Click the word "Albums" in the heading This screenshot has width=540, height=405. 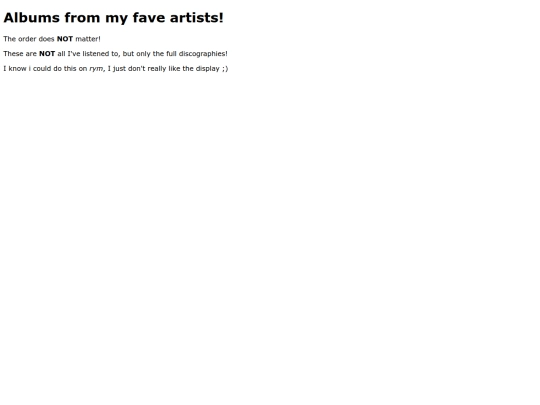pyautogui.click(x=32, y=18)
